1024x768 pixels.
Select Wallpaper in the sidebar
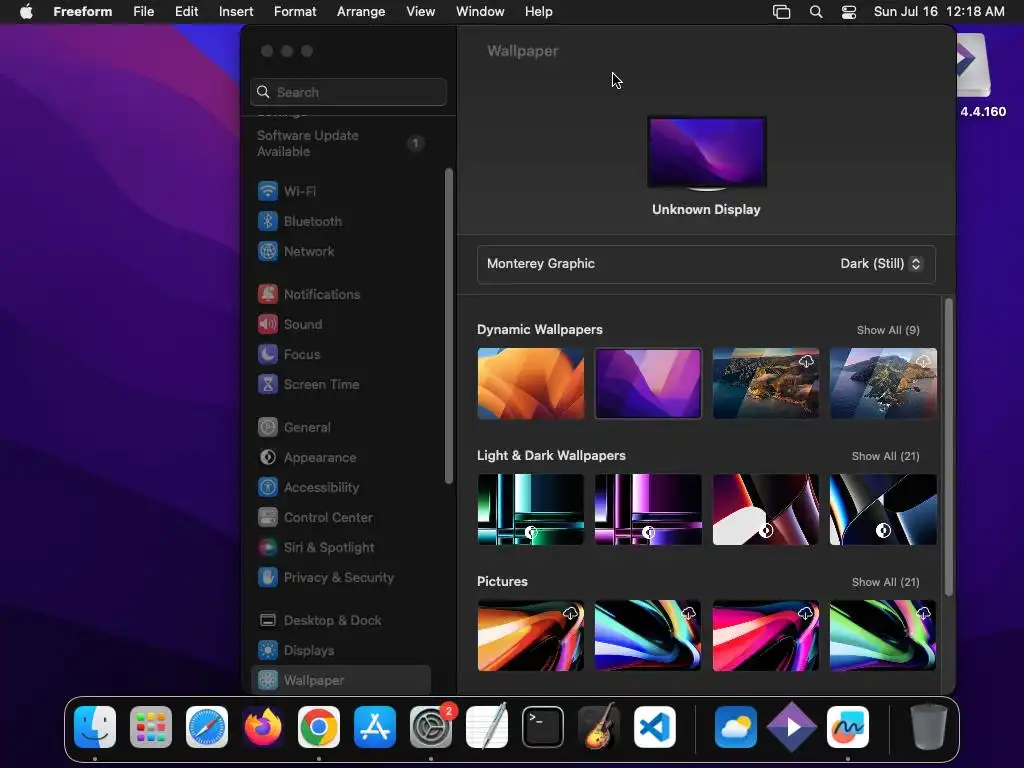(340, 680)
